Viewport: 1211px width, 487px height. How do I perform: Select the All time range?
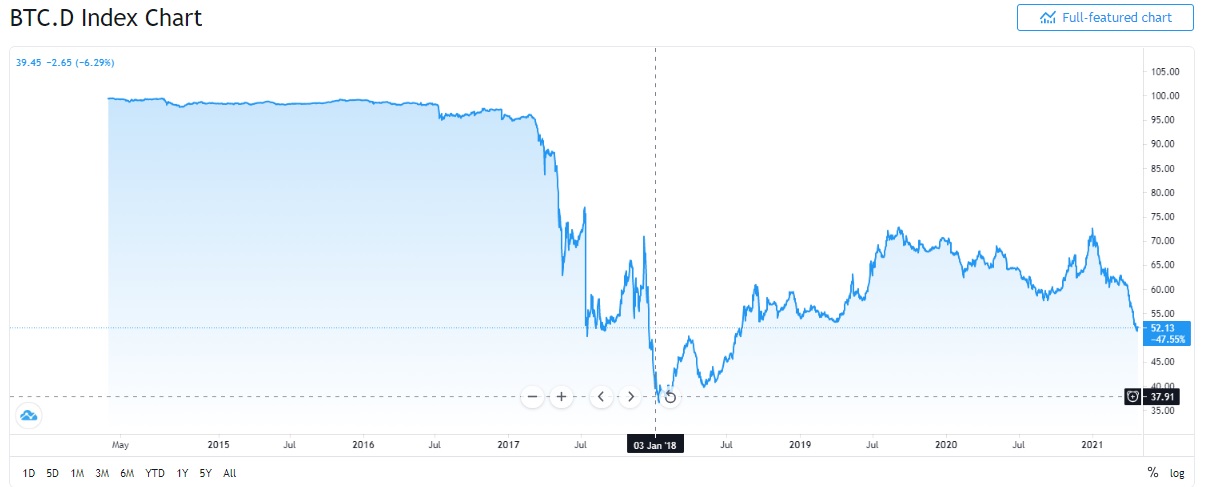pyautogui.click(x=230, y=473)
